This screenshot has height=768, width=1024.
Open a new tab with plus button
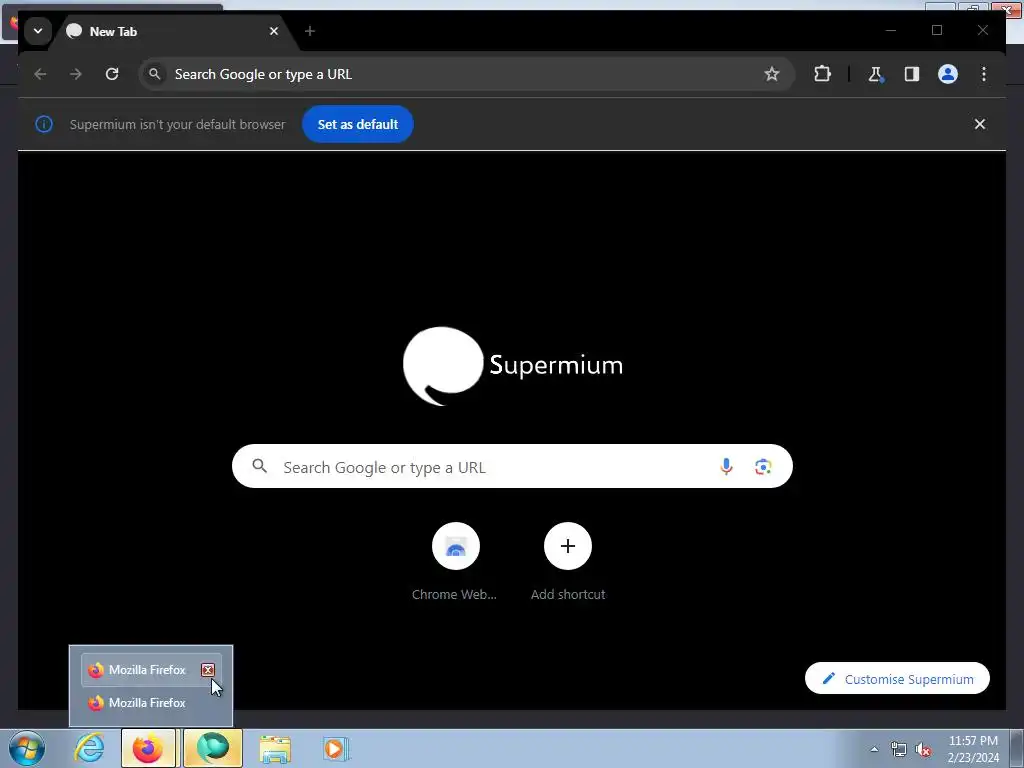[x=310, y=31]
